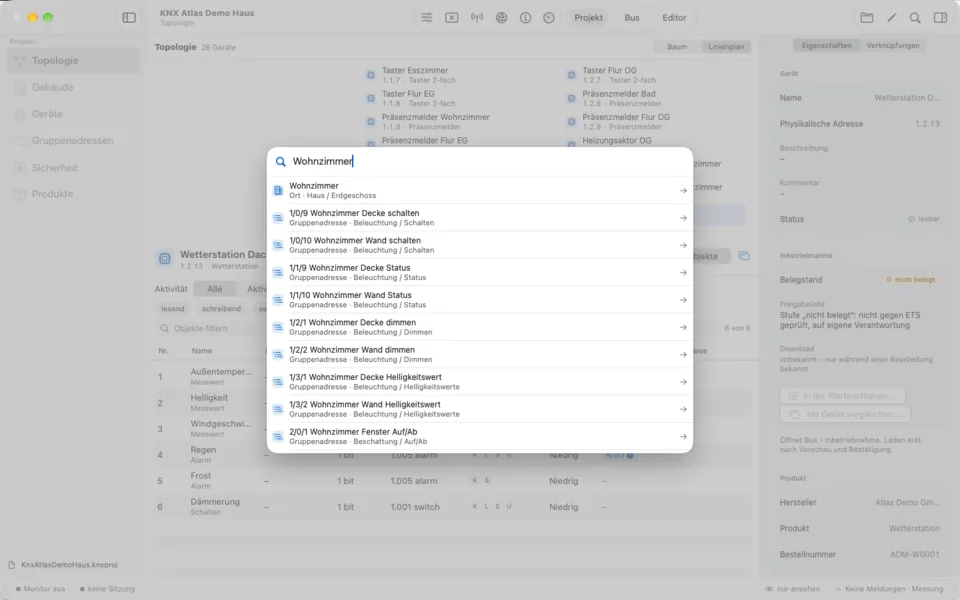This screenshot has height=600, width=960.
Task: Open the Wohnzimmer location result arrow
Action: click(x=683, y=190)
